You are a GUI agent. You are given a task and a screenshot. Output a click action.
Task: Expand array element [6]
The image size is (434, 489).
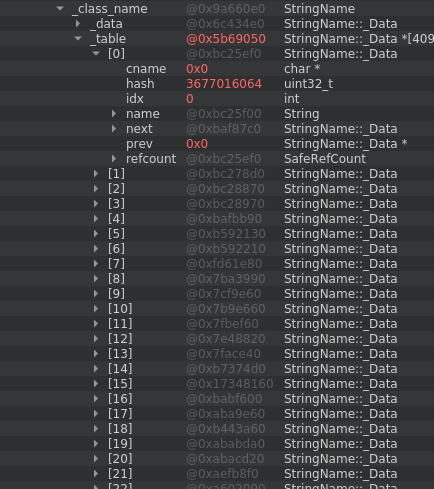(x=96, y=249)
